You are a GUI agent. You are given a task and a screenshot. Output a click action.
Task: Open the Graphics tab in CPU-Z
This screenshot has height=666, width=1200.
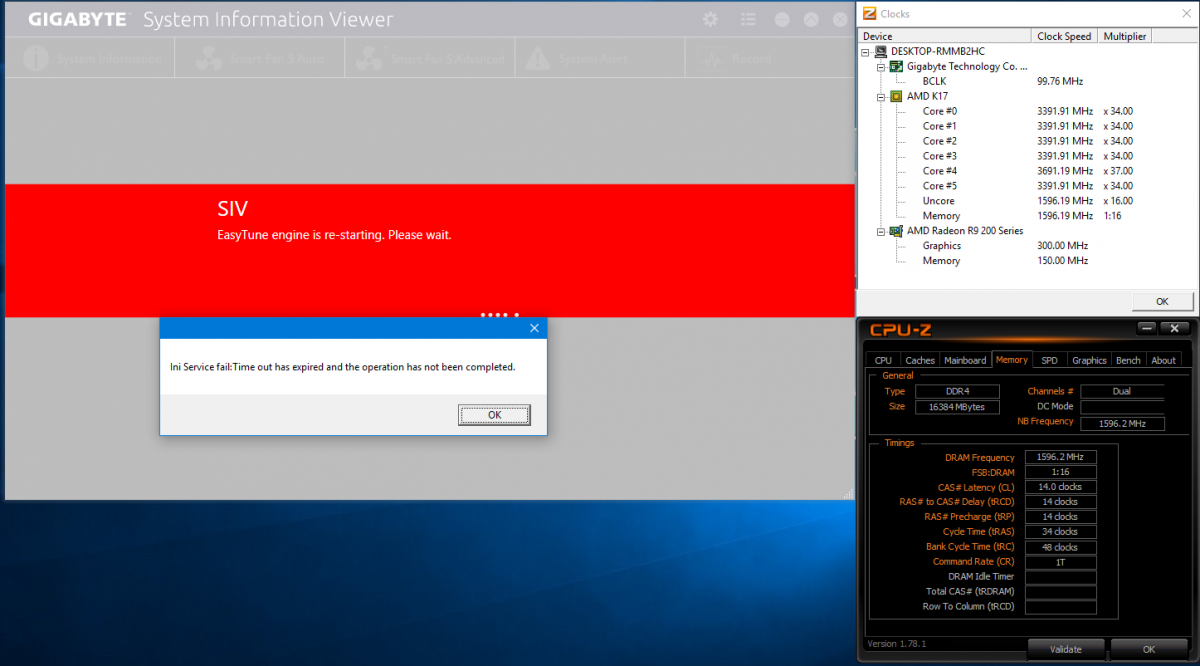coord(1089,360)
